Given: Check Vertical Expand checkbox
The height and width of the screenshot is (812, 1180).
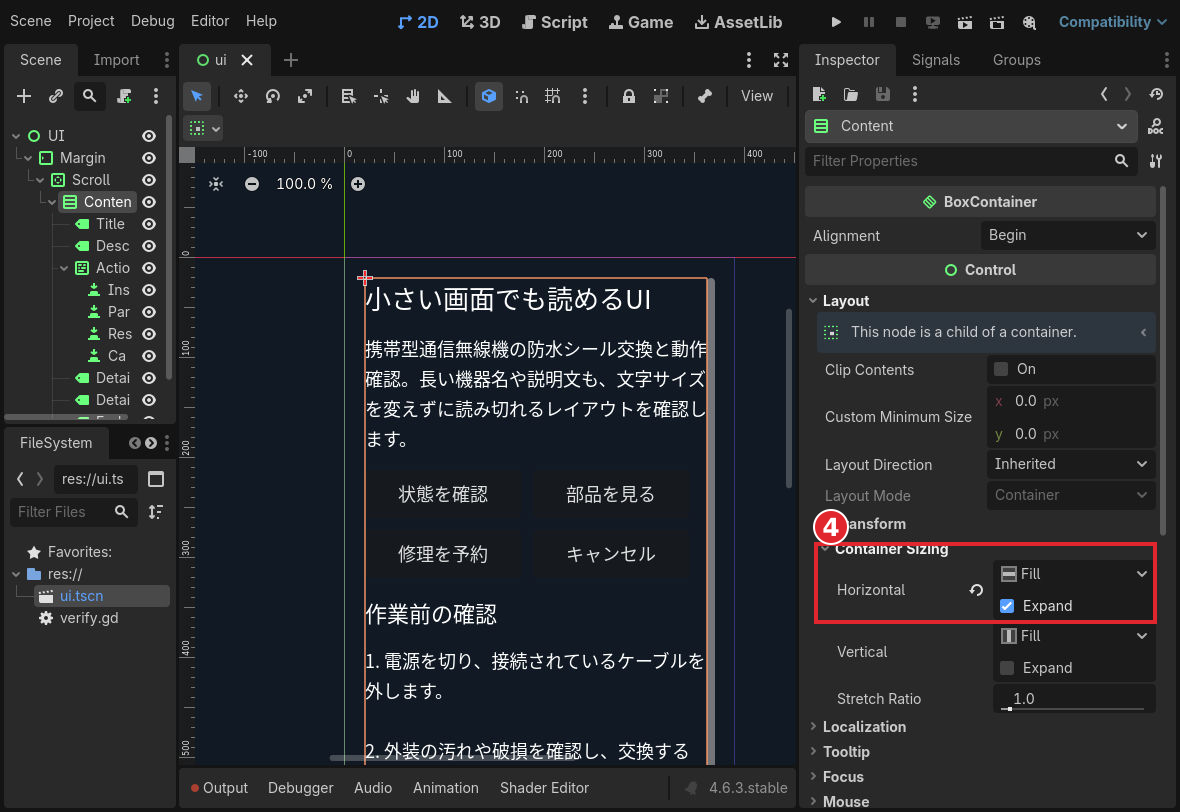Looking at the screenshot, I should 1007,668.
